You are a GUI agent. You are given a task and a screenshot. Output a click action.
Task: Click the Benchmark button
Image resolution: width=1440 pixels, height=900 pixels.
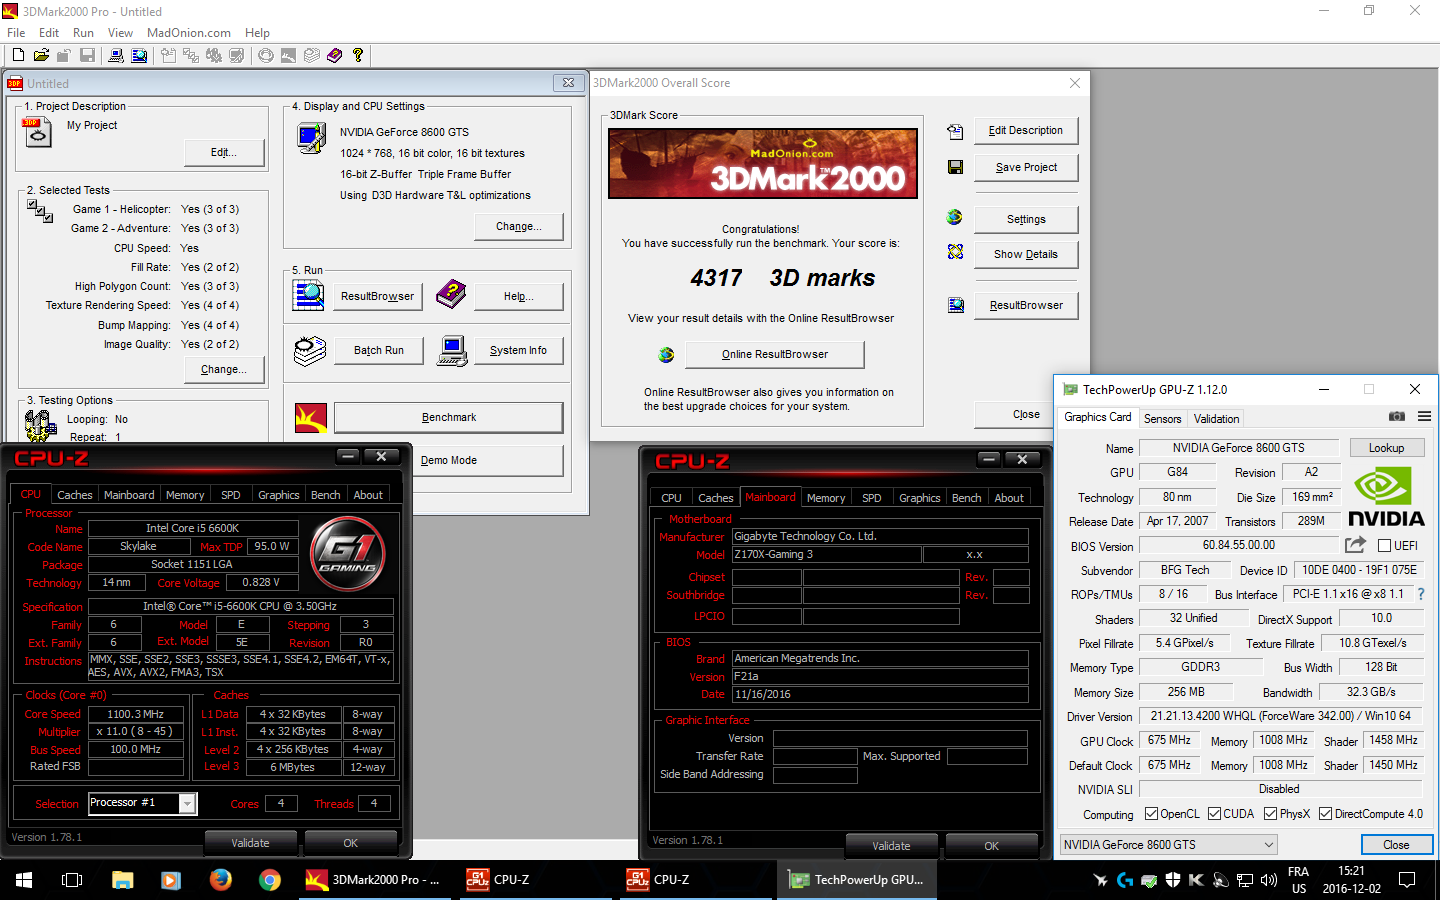[448, 417]
